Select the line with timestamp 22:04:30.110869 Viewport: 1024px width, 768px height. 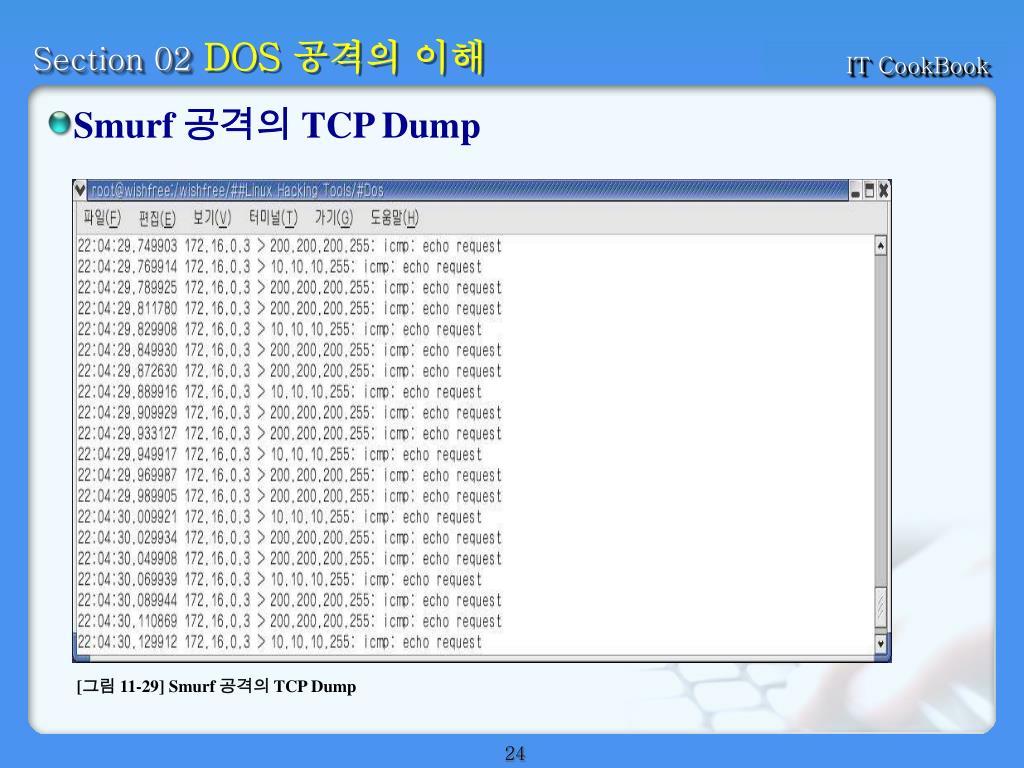289,622
